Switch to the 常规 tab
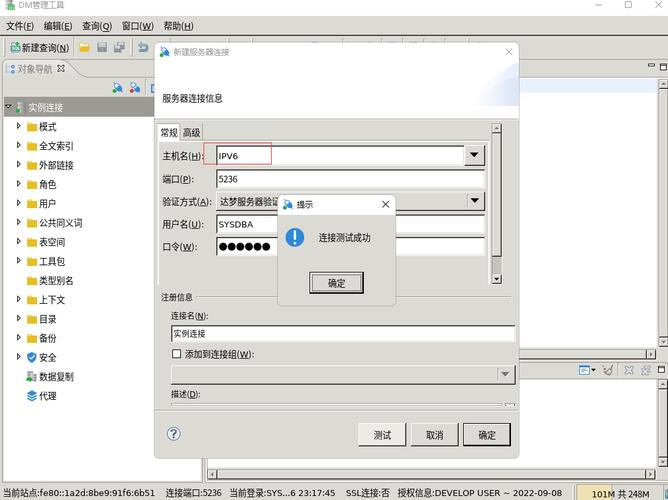 click(x=169, y=132)
